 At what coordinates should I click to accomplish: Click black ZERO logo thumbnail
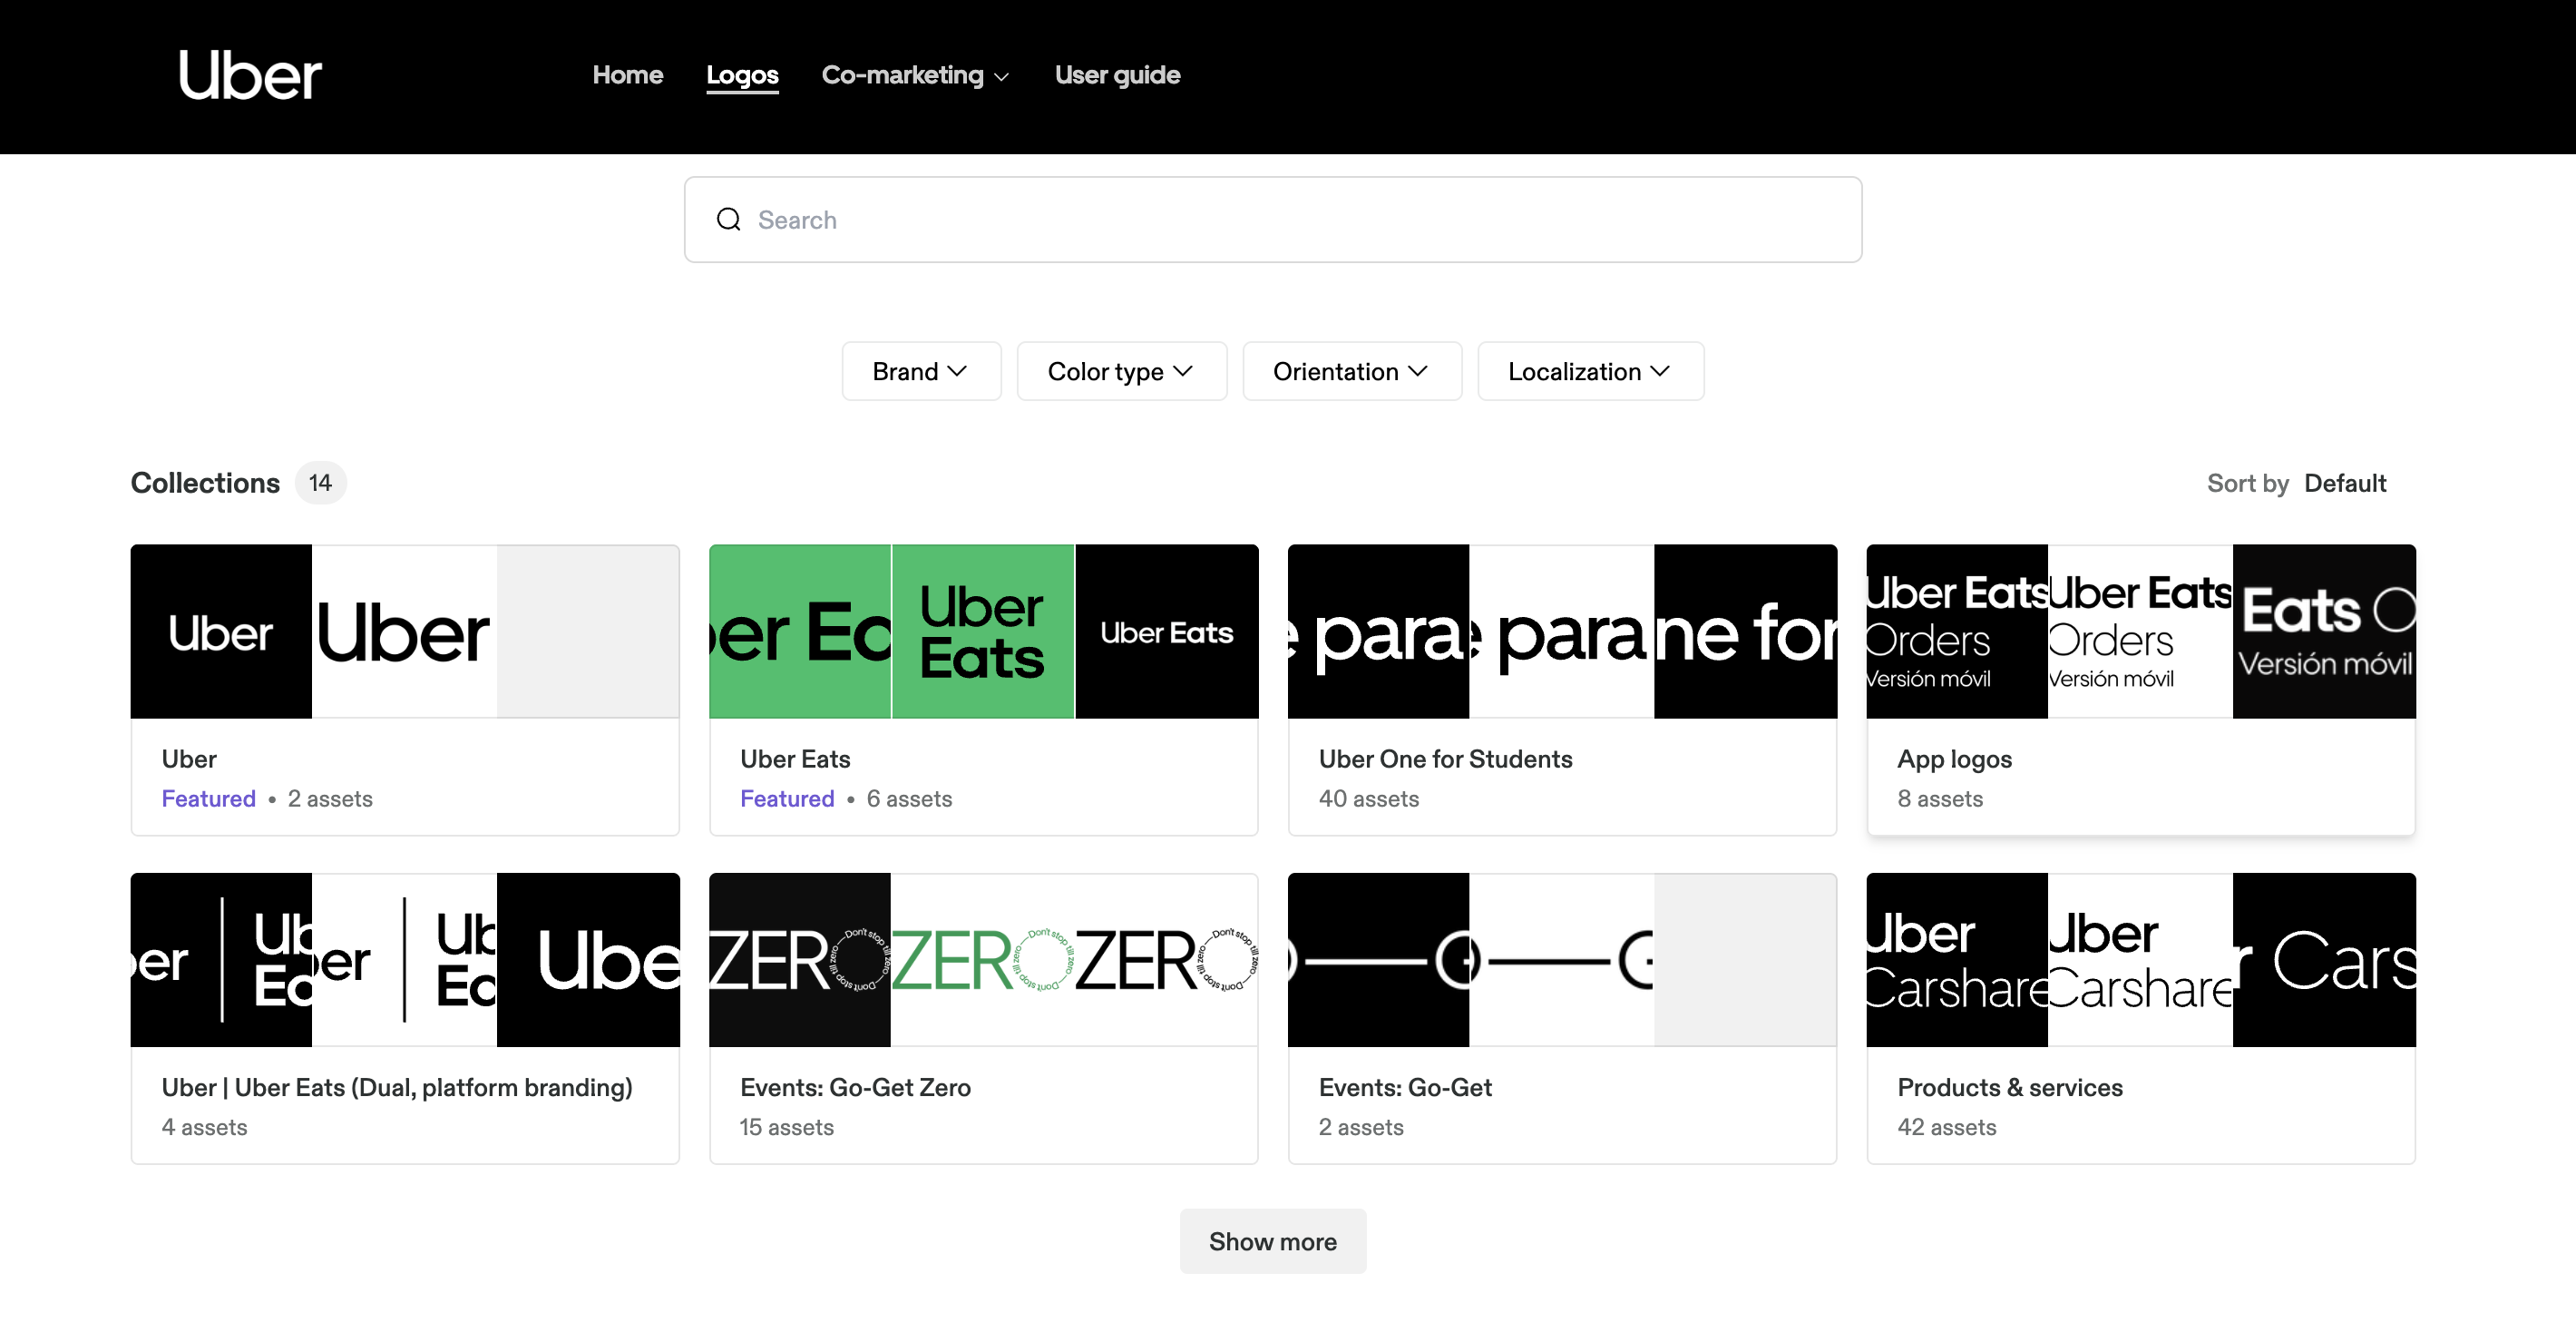click(800, 959)
